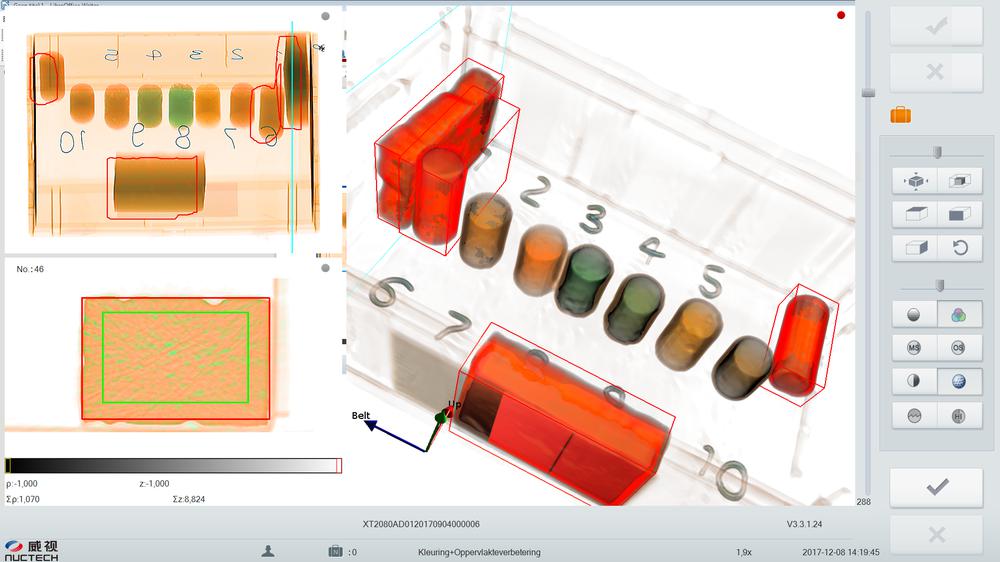
Task: Toggle the blue globe surface enhancement
Action: [x=959, y=382]
